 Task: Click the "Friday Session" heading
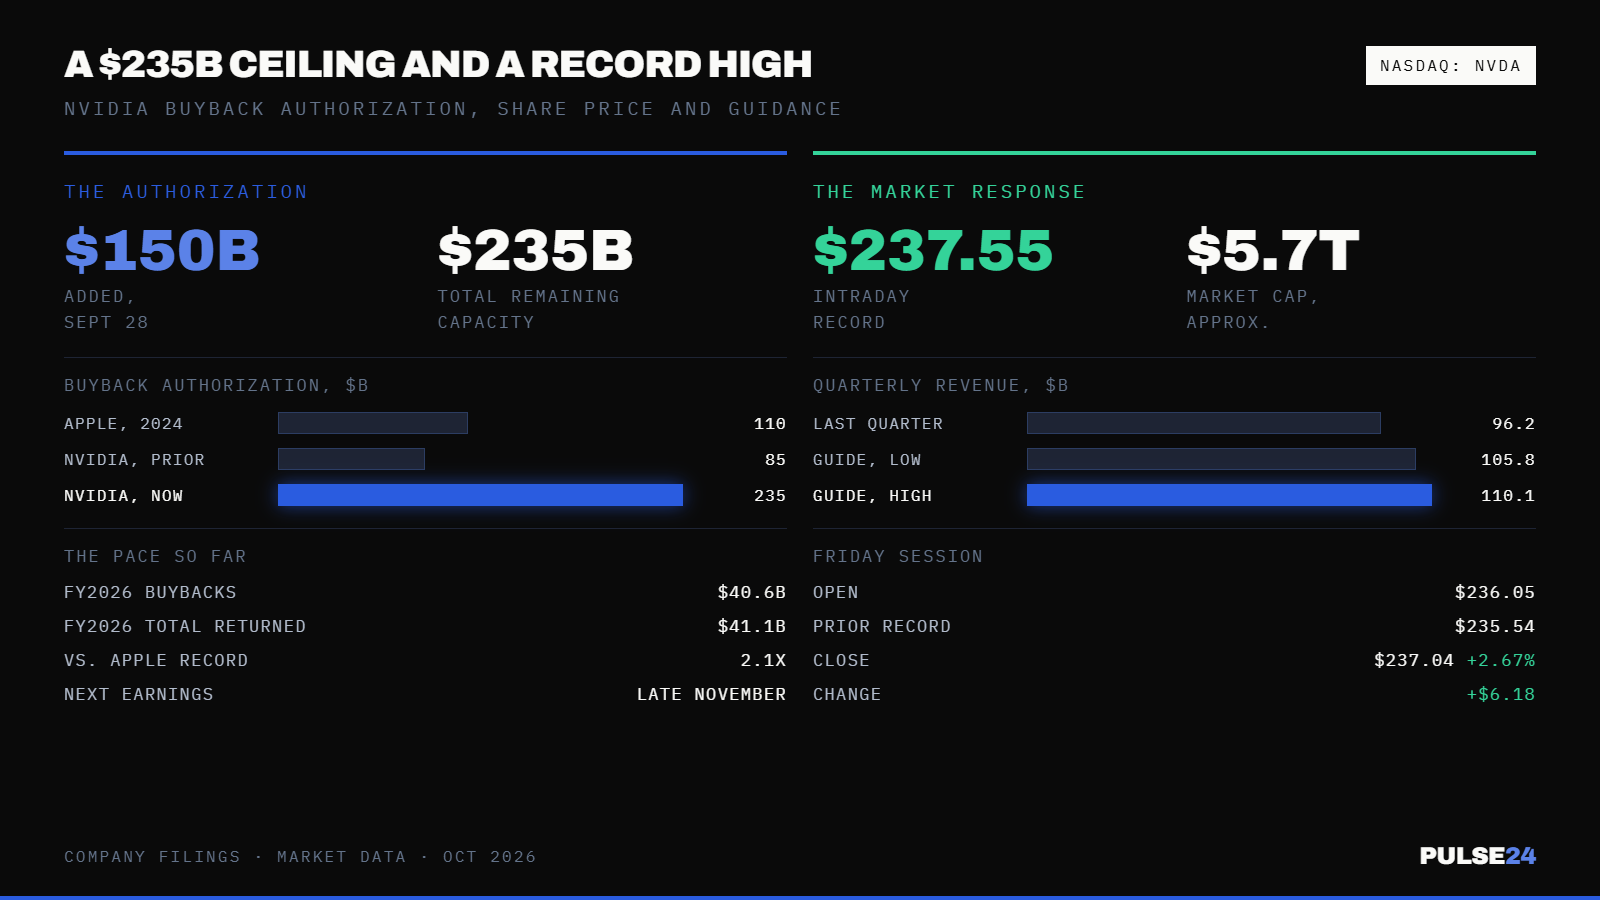898,557
